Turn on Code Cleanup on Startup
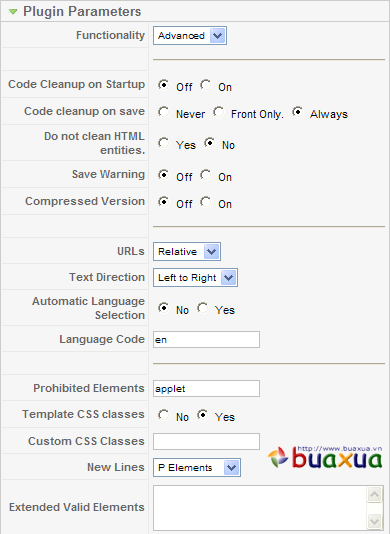This screenshot has height=534, width=390. [x=205, y=85]
